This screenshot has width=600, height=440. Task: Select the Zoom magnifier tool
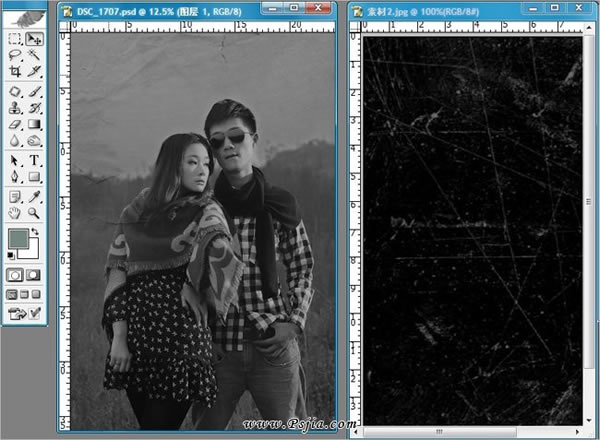(34, 213)
